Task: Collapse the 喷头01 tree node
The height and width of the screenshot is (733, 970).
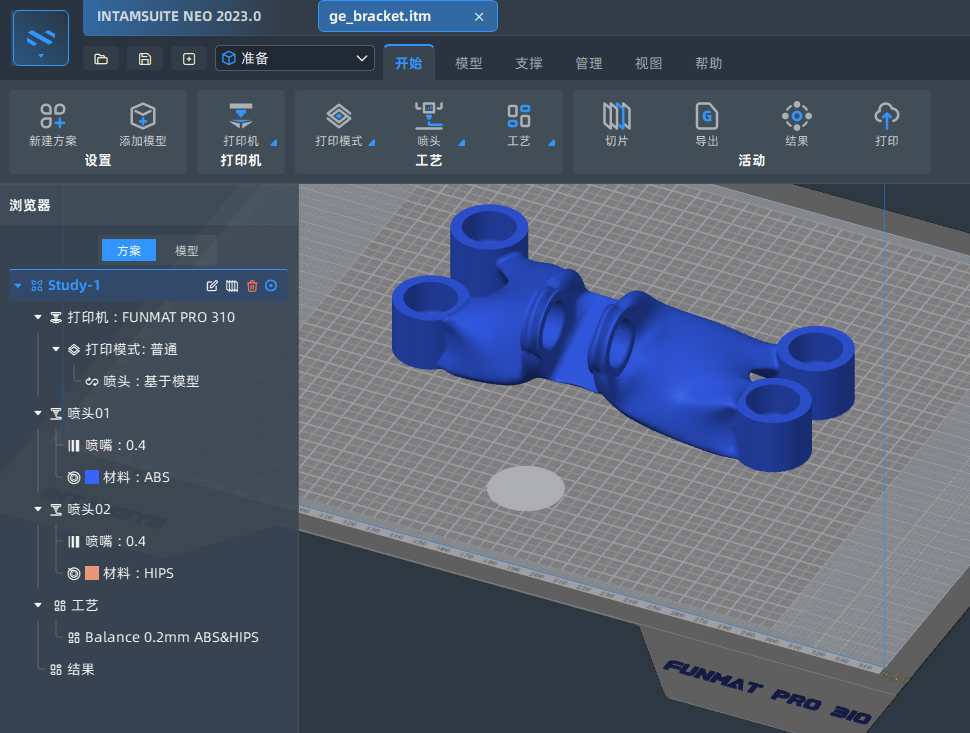Action: (38, 413)
